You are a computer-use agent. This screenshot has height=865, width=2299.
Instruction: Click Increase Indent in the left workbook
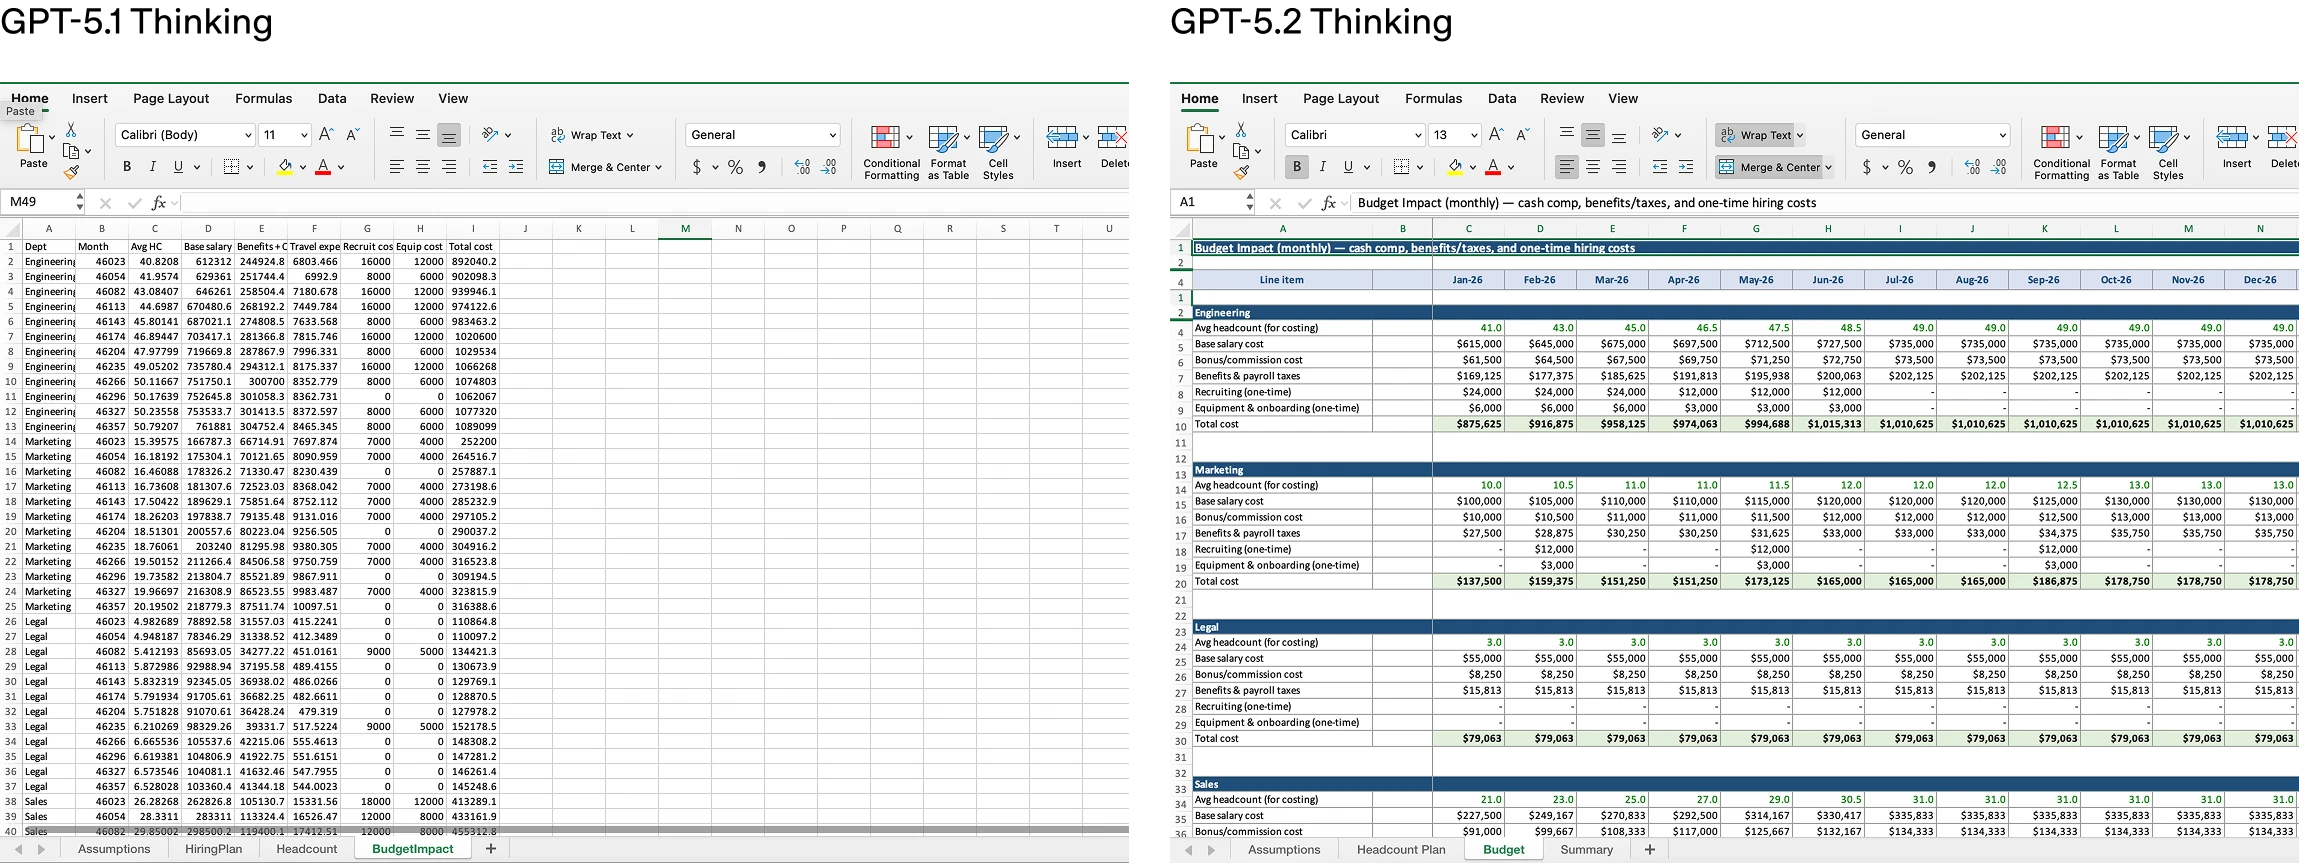click(516, 167)
